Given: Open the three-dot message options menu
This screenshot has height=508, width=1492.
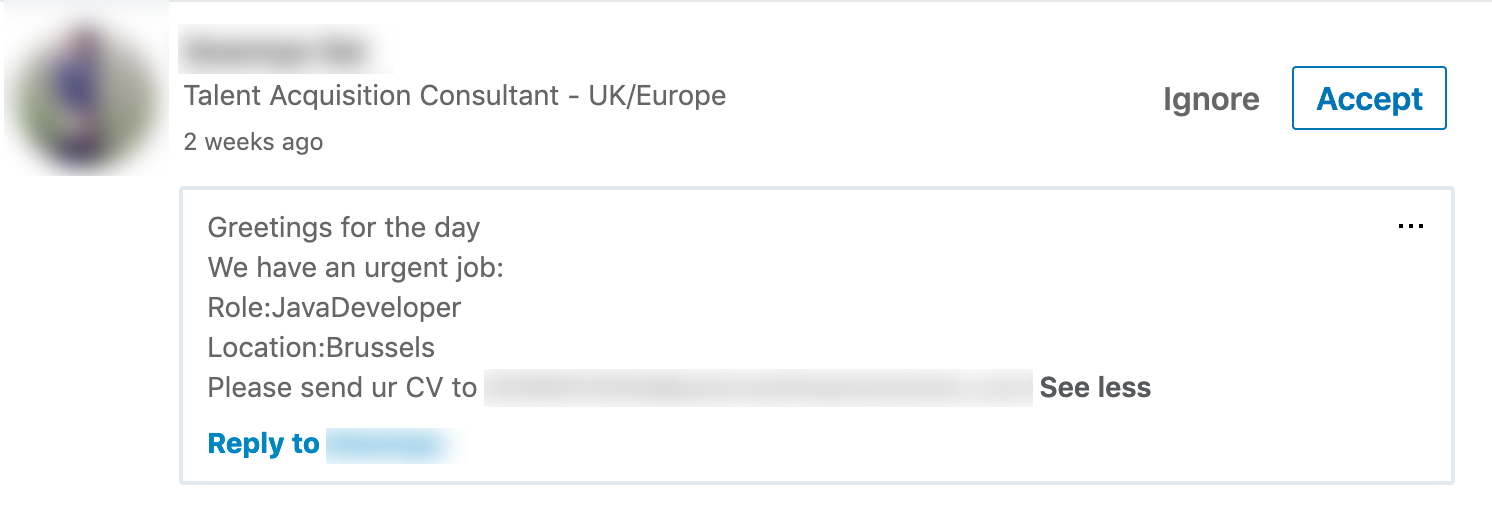Looking at the screenshot, I should (1410, 227).
